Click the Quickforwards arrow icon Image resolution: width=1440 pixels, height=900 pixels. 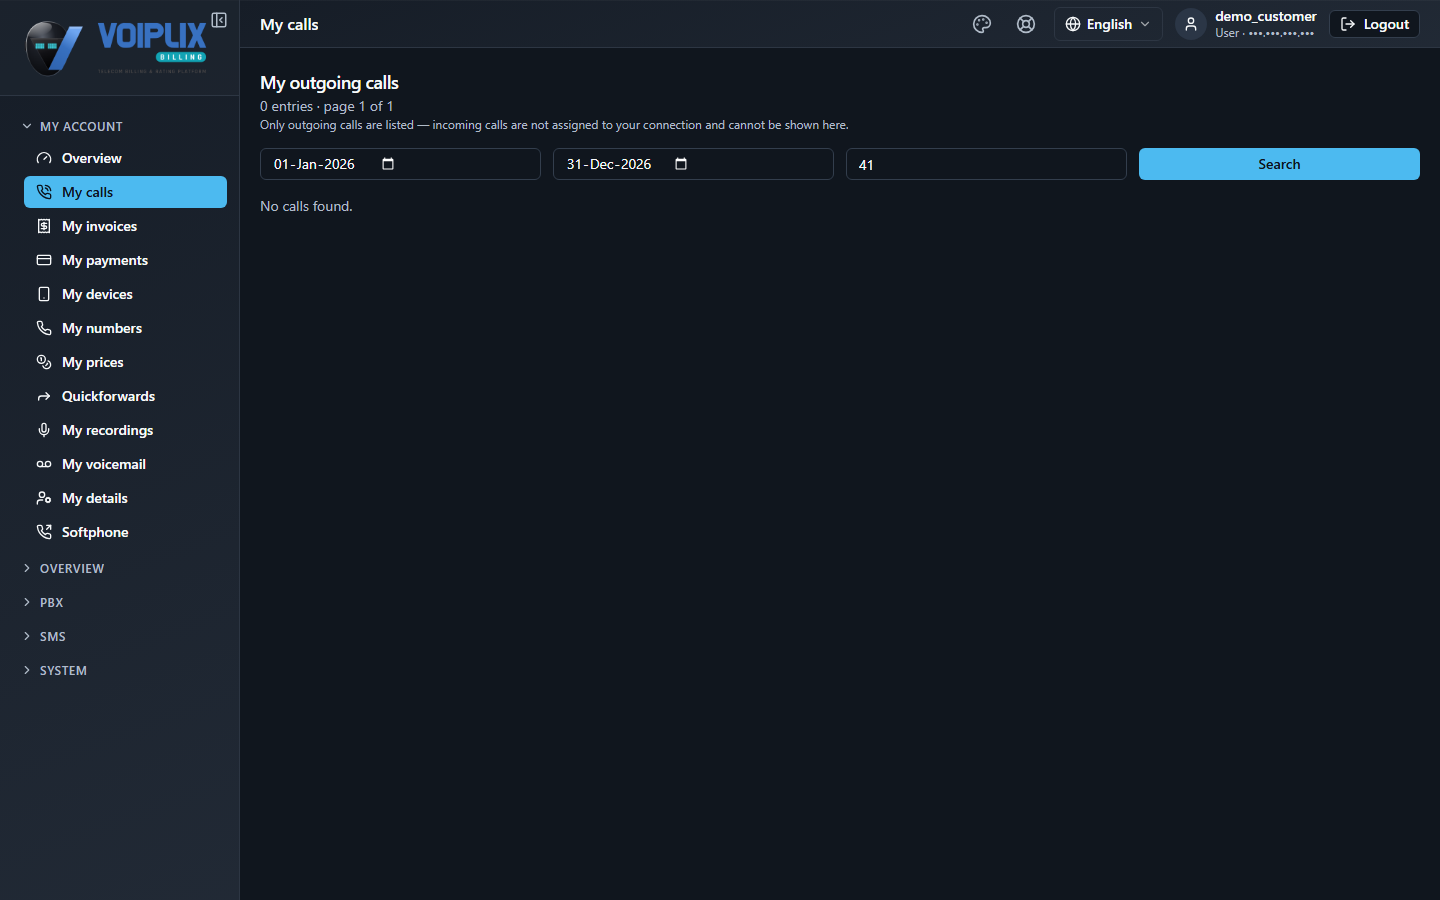click(x=44, y=396)
